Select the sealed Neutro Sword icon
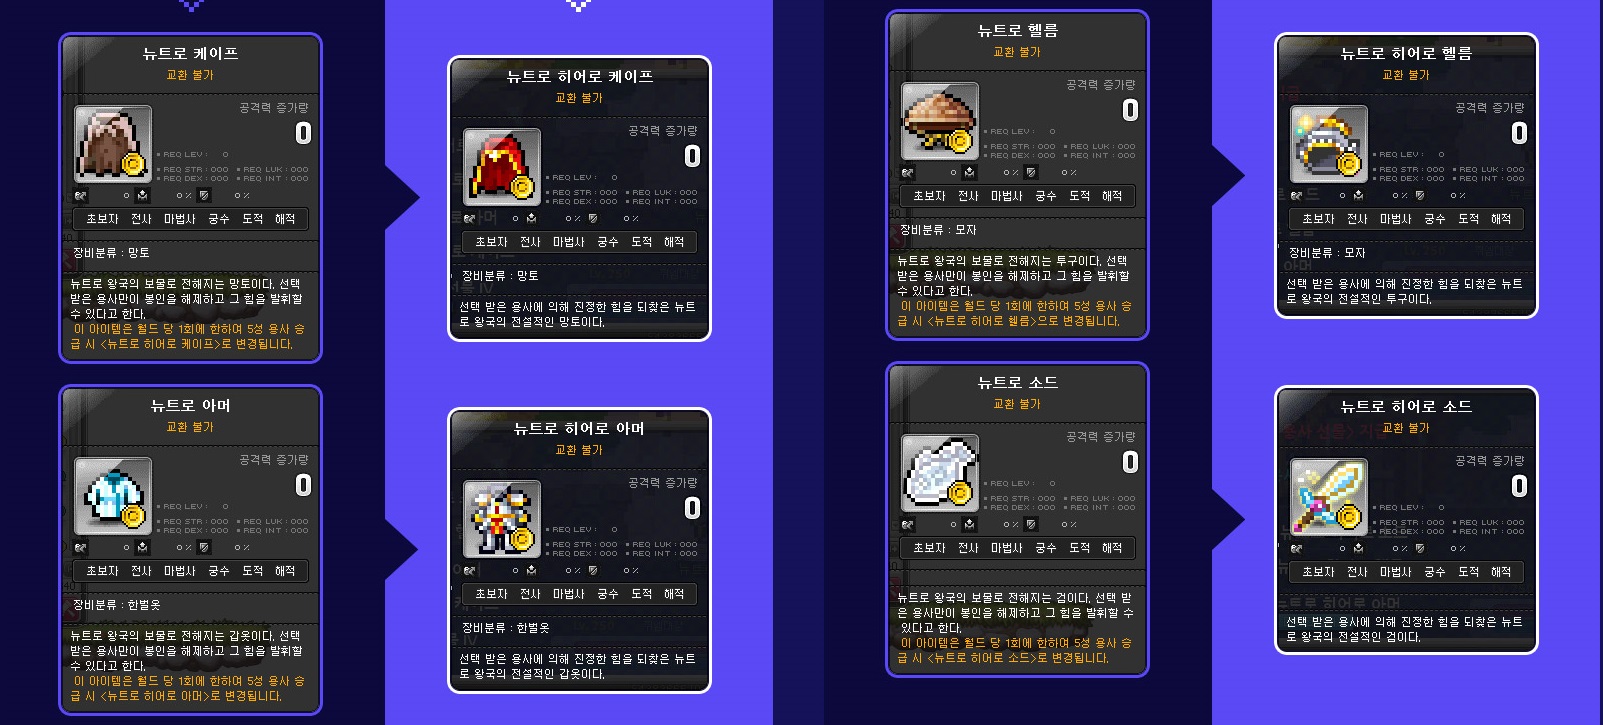 pos(940,473)
